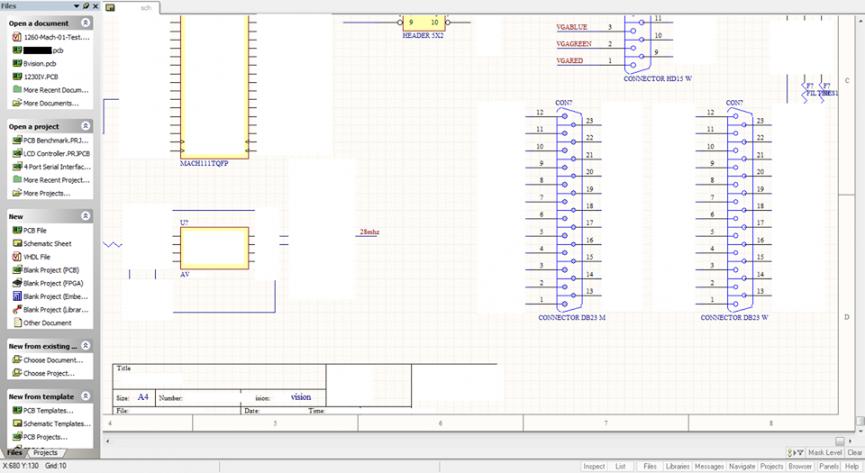Click the Blank Project (FPGA) icon
The width and height of the screenshot is (865, 473).
click(x=17, y=283)
